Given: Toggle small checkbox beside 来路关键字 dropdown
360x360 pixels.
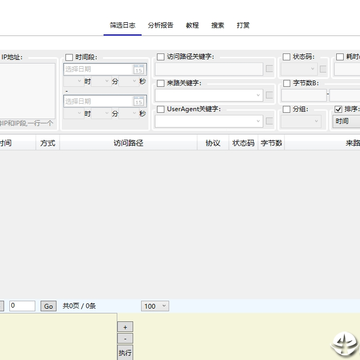Looking at the screenshot, I should point(269,95).
